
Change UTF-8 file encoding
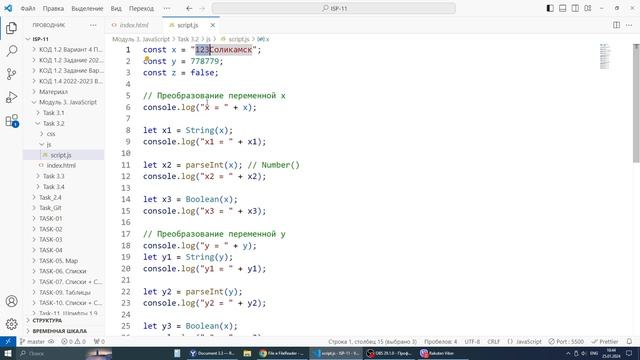(x=472, y=342)
